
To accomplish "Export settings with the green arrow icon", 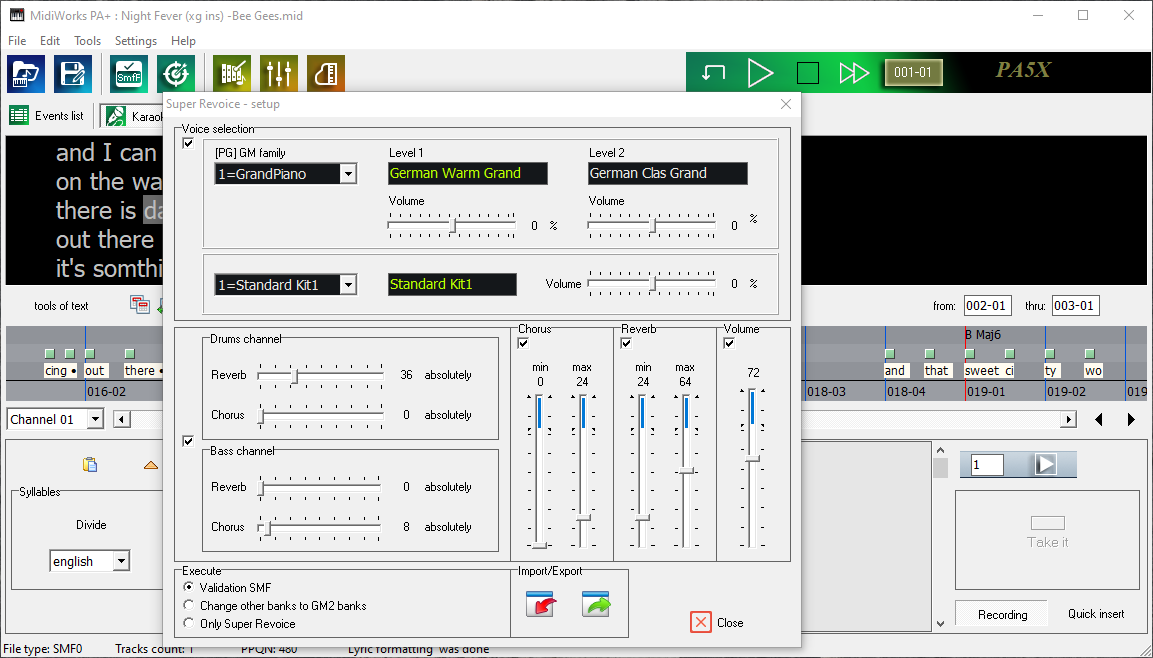I will click(596, 605).
